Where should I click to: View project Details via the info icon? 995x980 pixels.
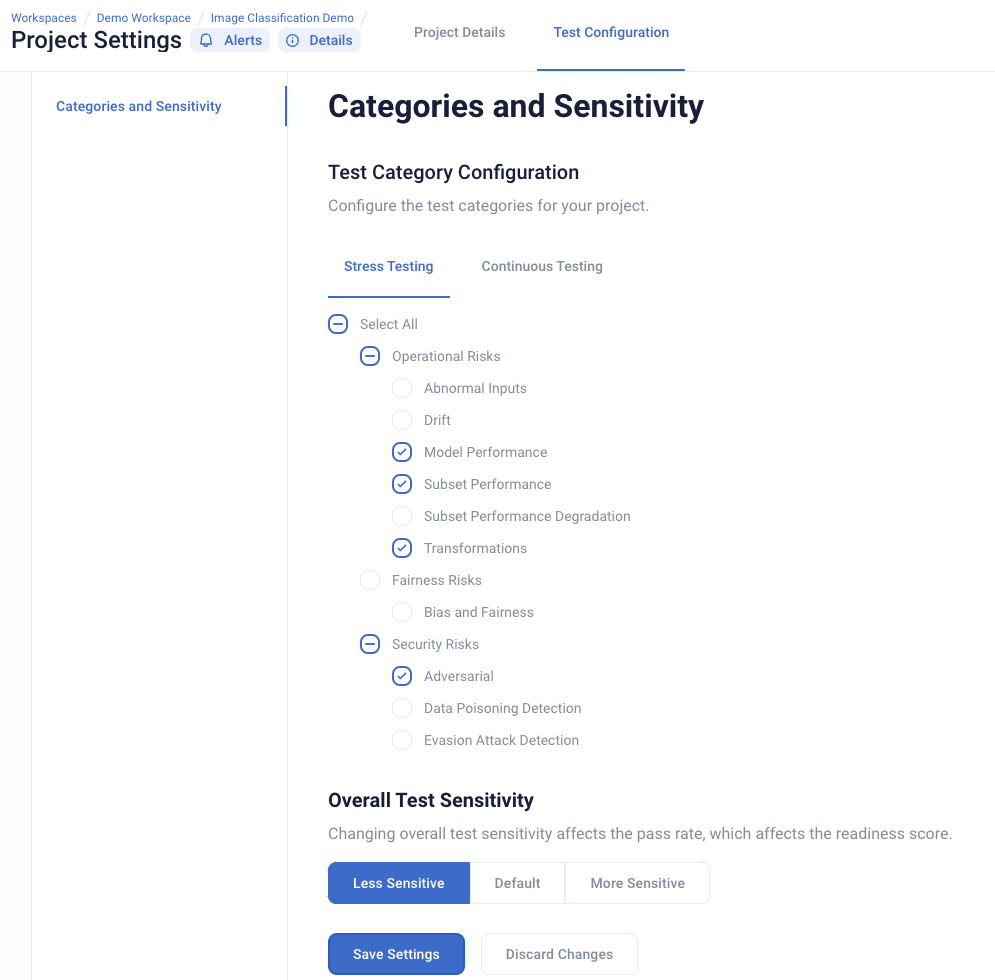pyautogui.click(x=319, y=40)
